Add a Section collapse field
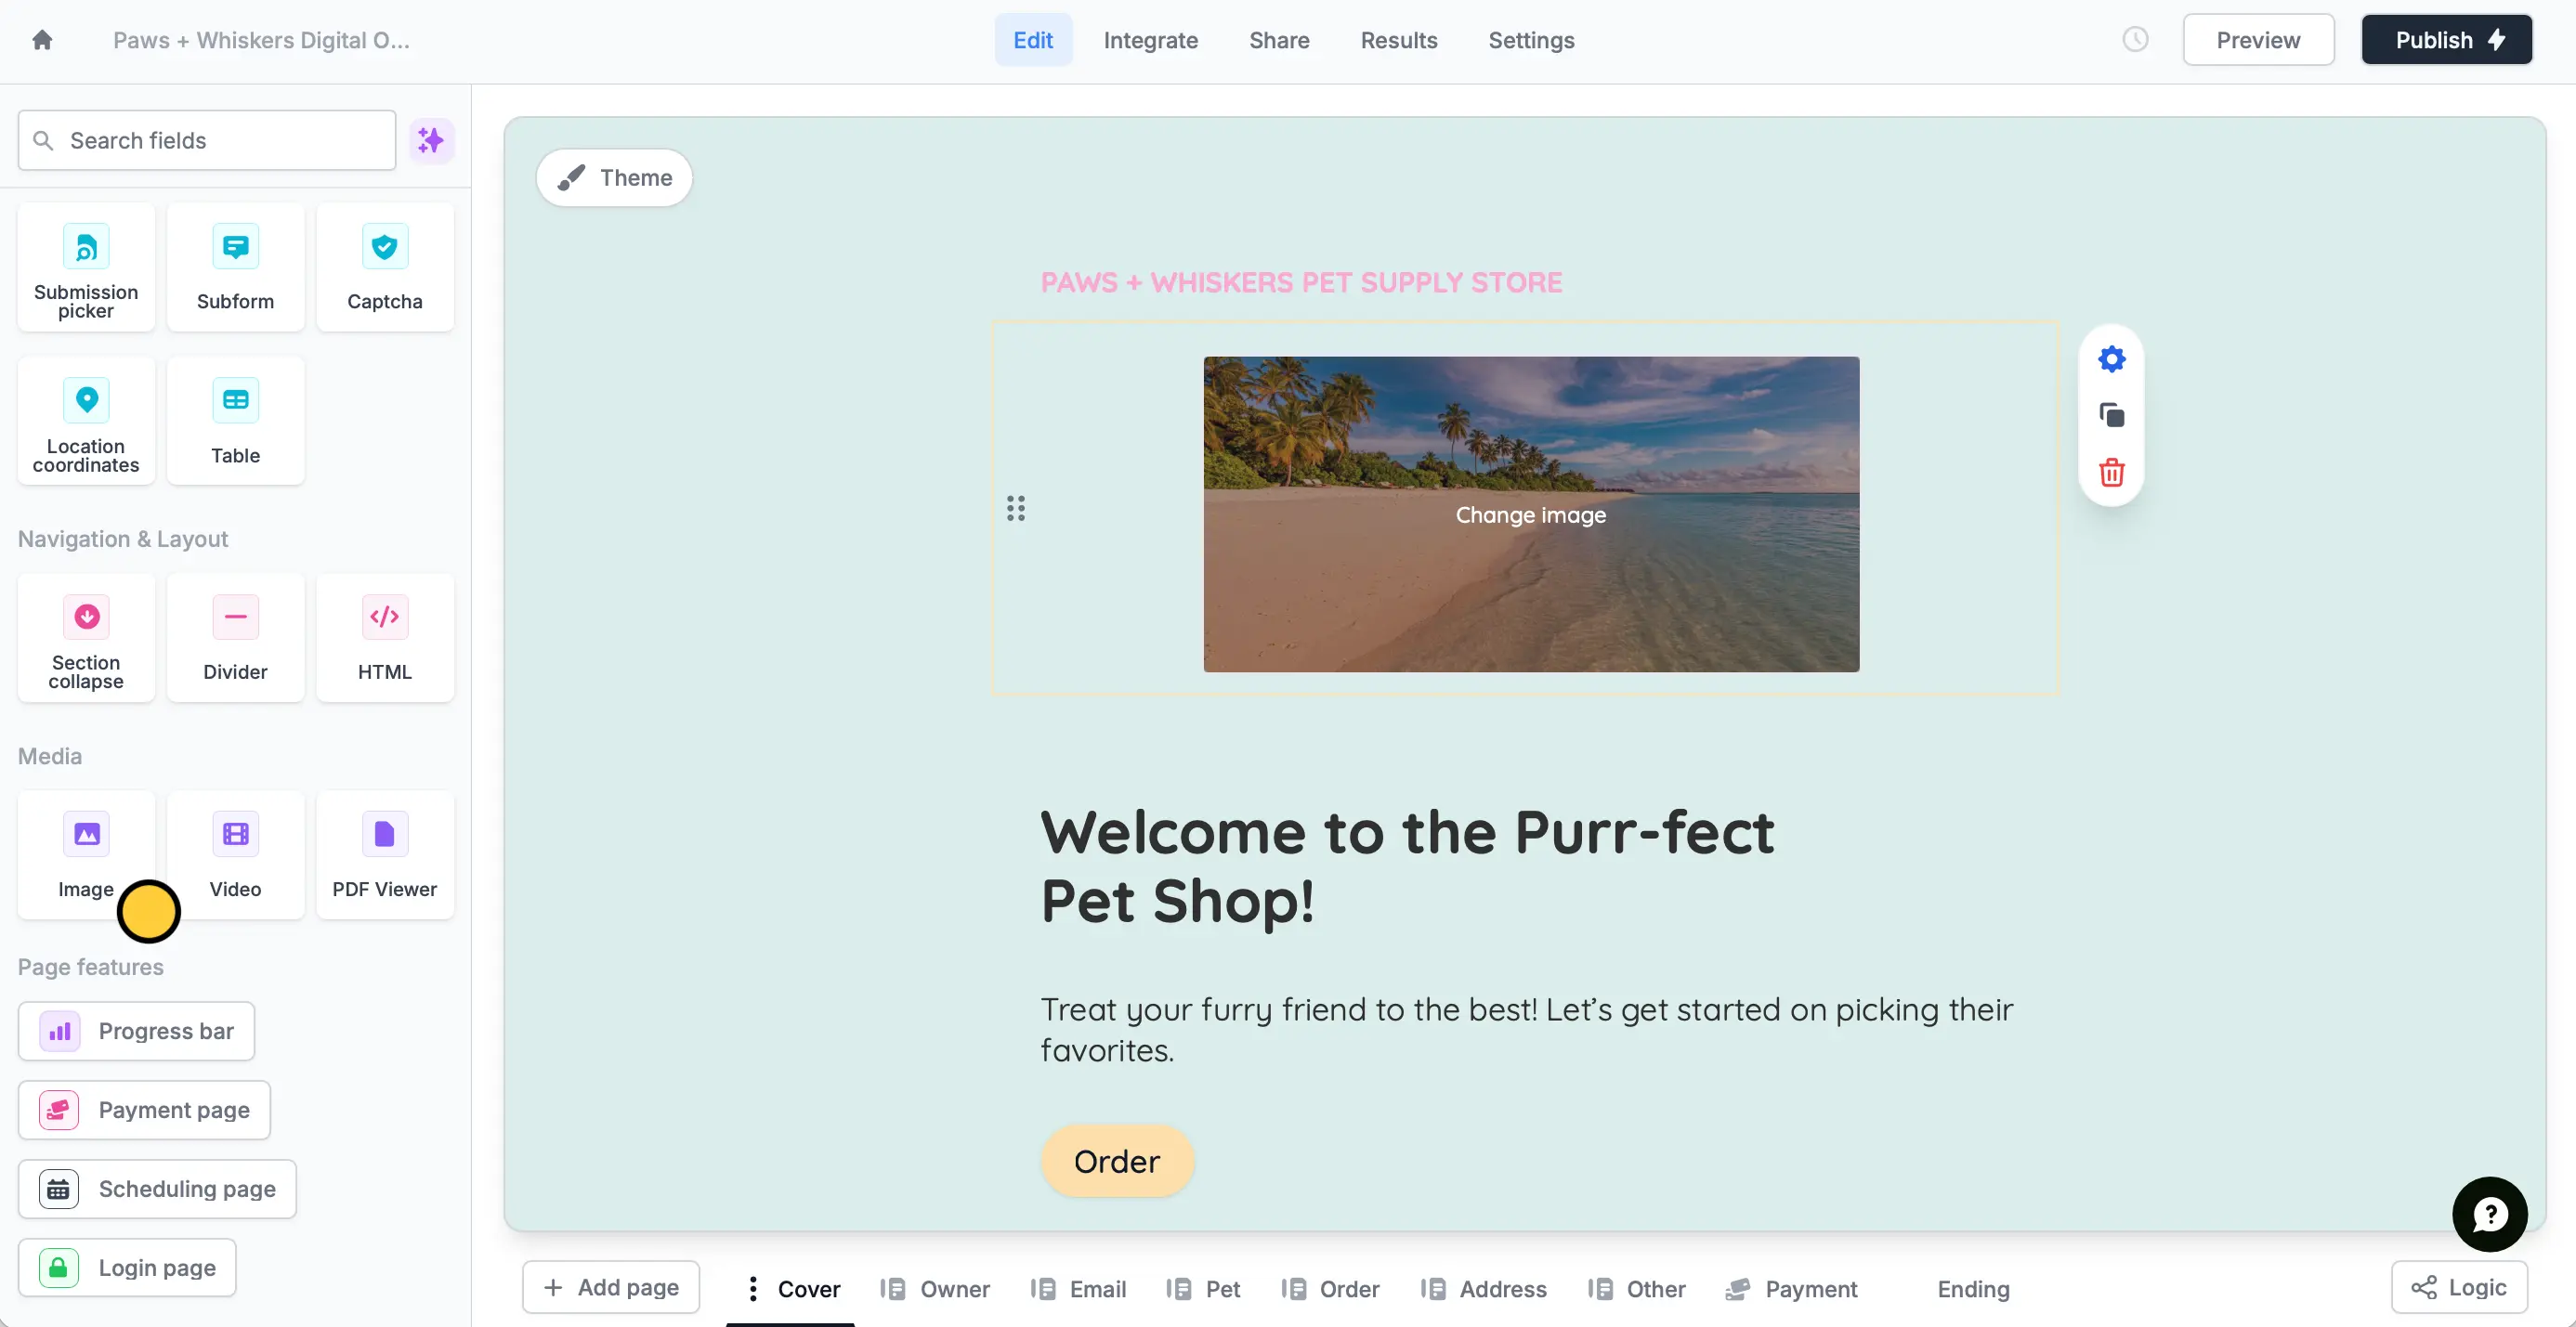Viewport: 2576px width, 1327px height. (86, 638)
